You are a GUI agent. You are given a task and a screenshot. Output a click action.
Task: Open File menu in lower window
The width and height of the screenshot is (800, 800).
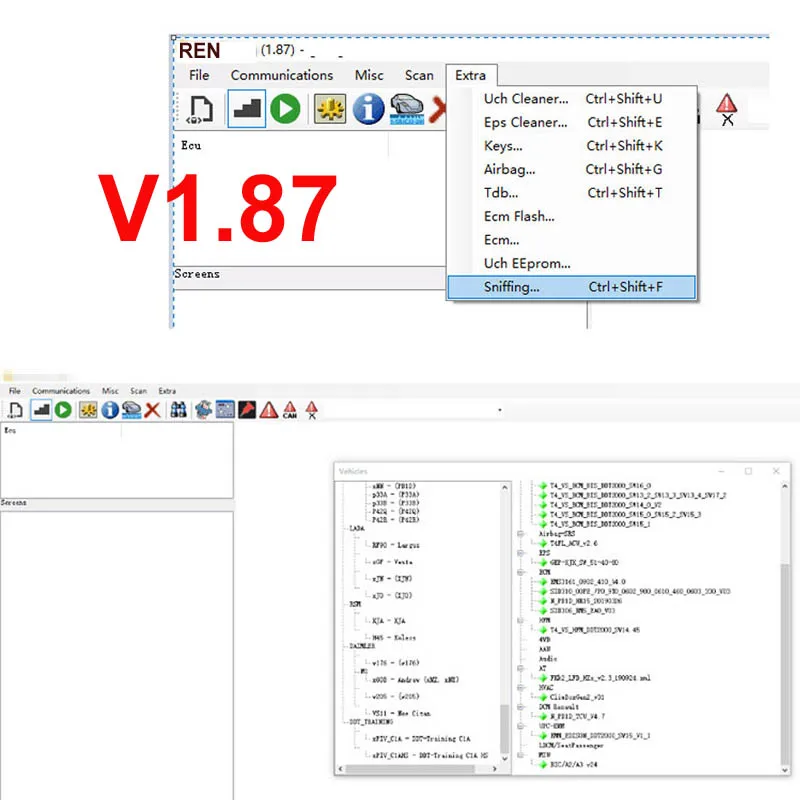coord(15,391)
